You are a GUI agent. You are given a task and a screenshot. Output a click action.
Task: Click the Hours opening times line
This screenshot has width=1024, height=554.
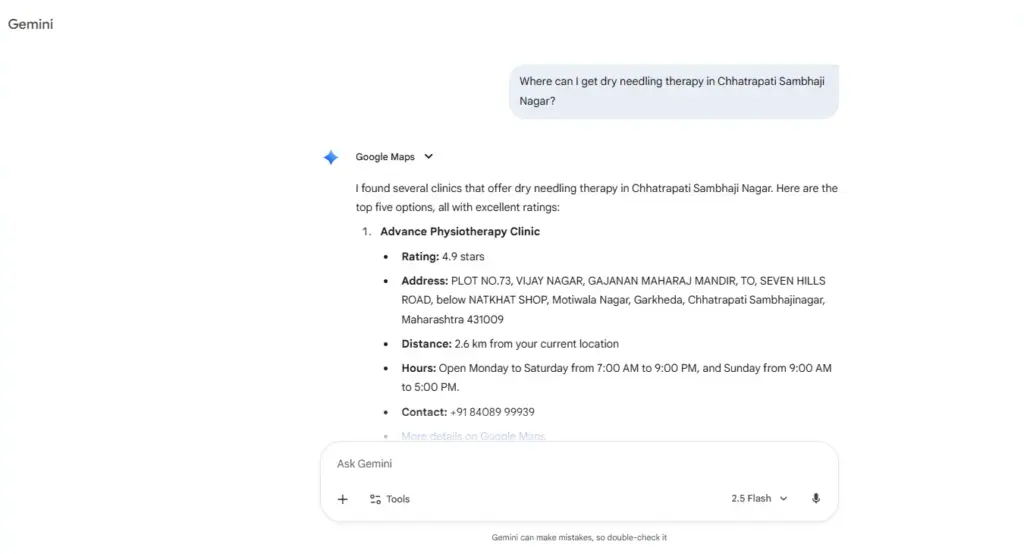pyautogui.click(x=616, y=378)
